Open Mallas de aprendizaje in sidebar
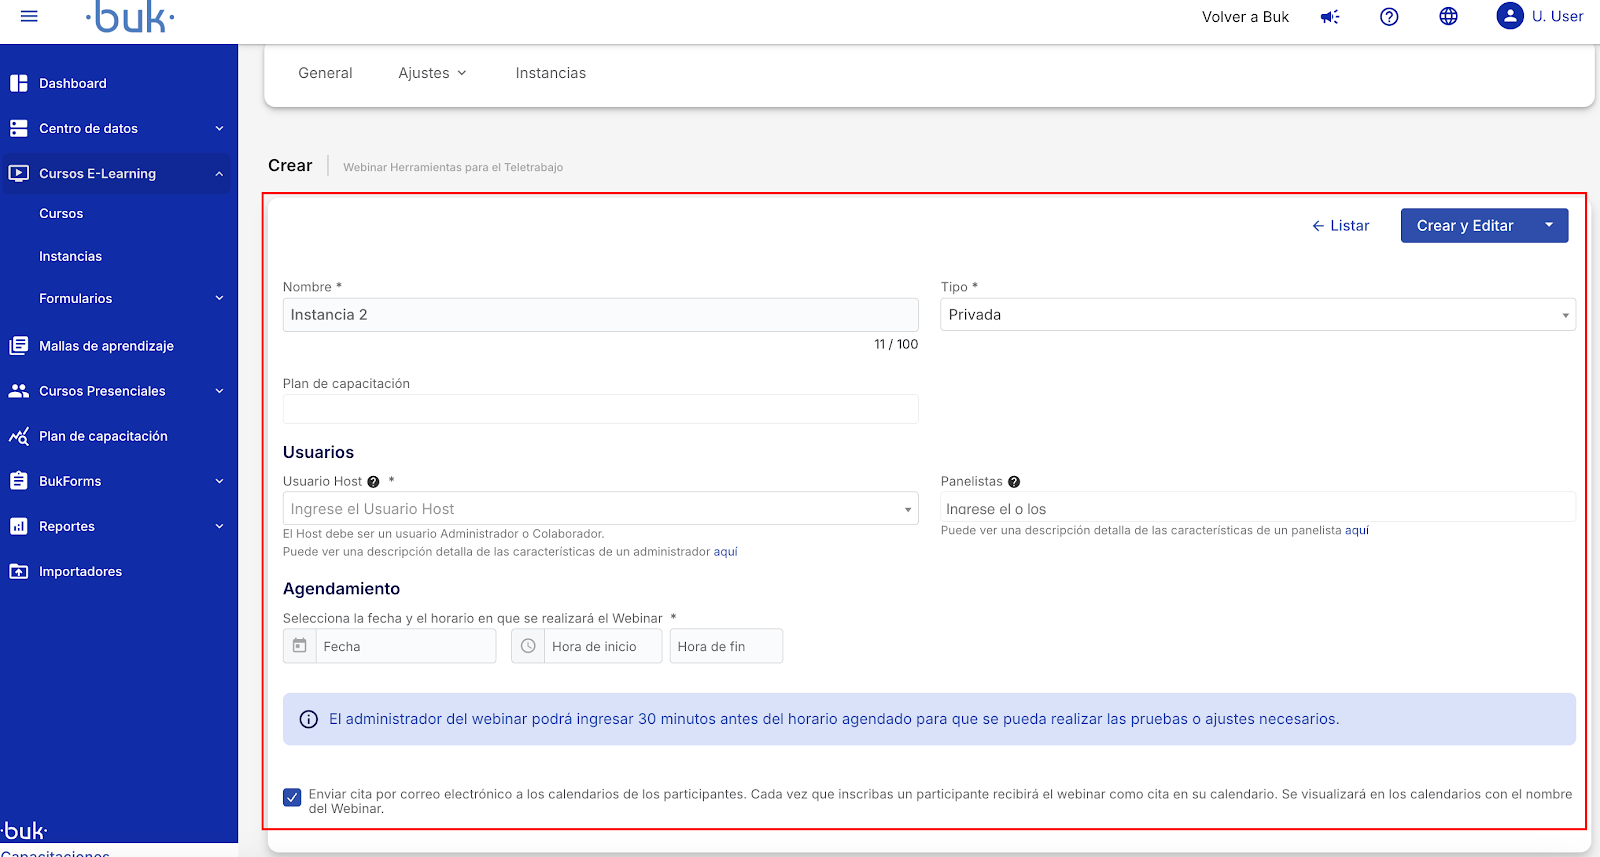Screen dimensions: 1600x857 pos(106,346)
